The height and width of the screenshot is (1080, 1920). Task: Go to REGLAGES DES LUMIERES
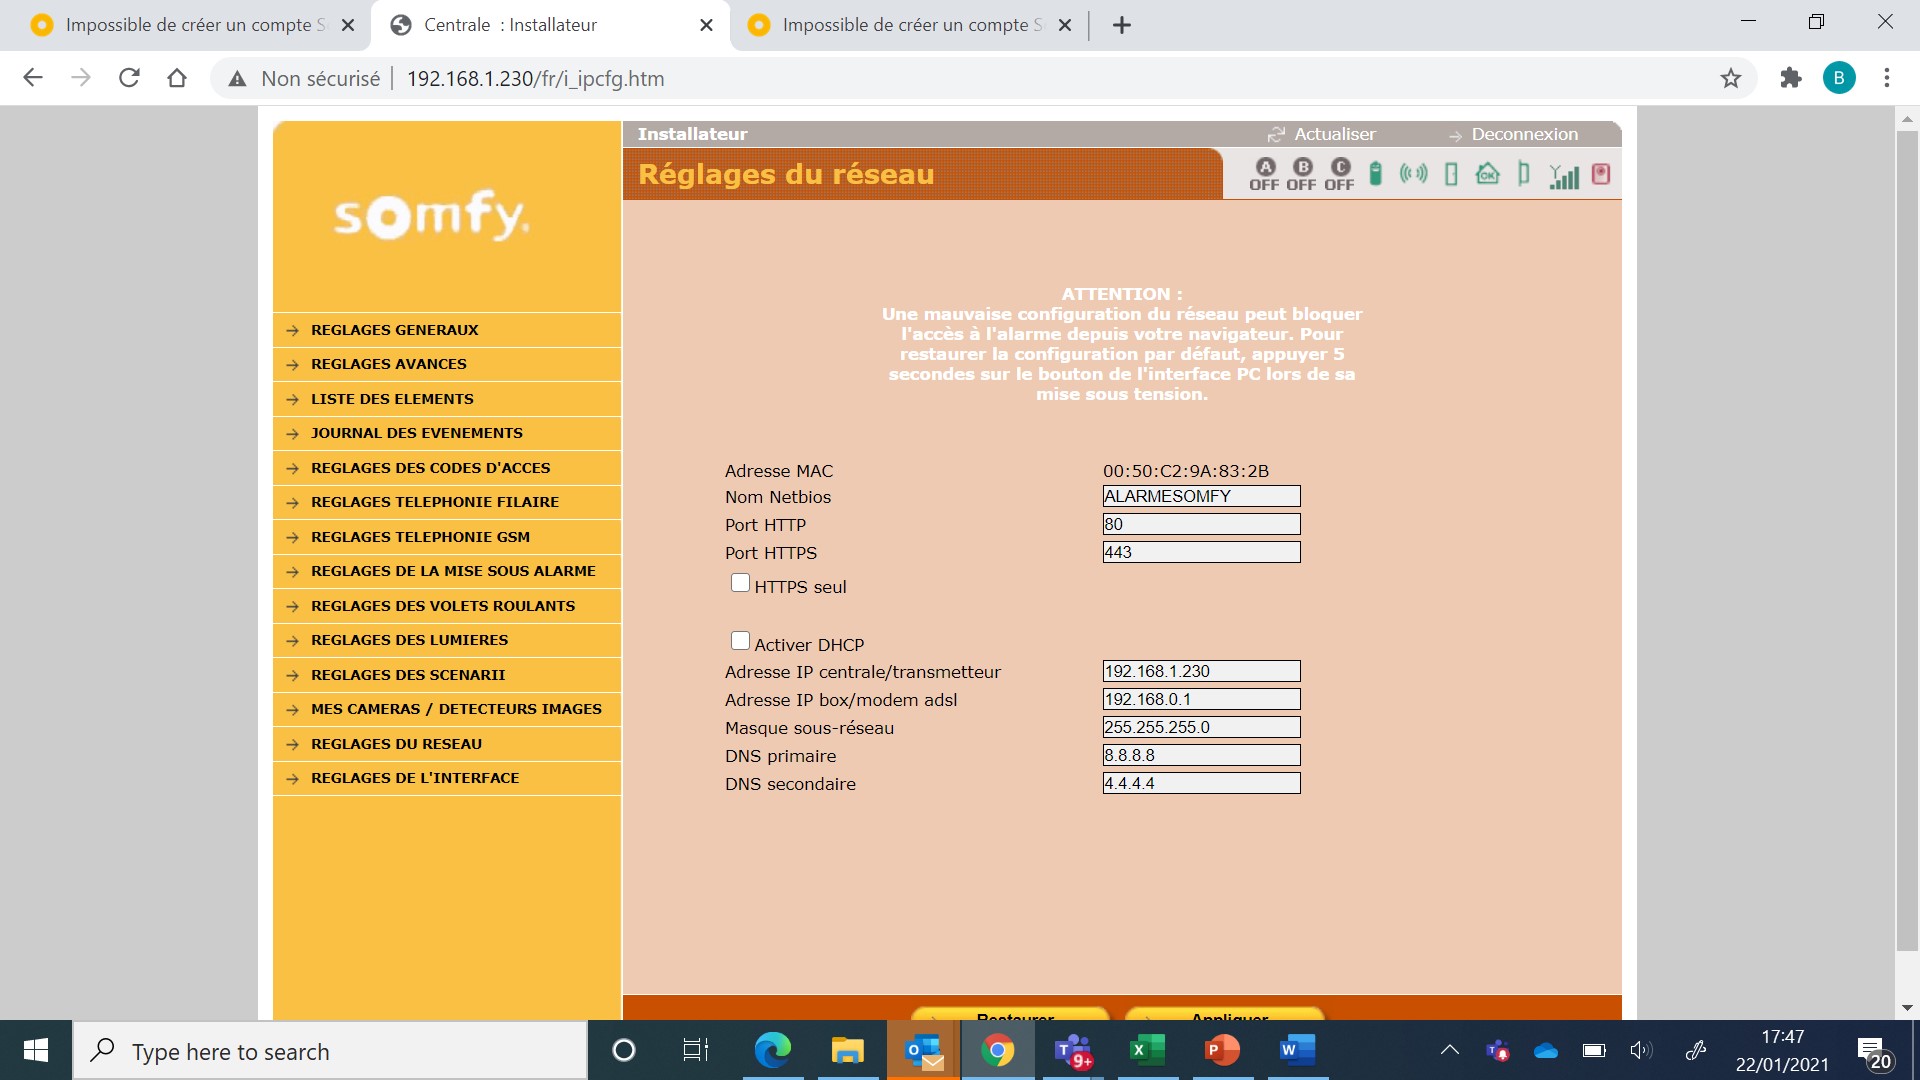(446, 640)
